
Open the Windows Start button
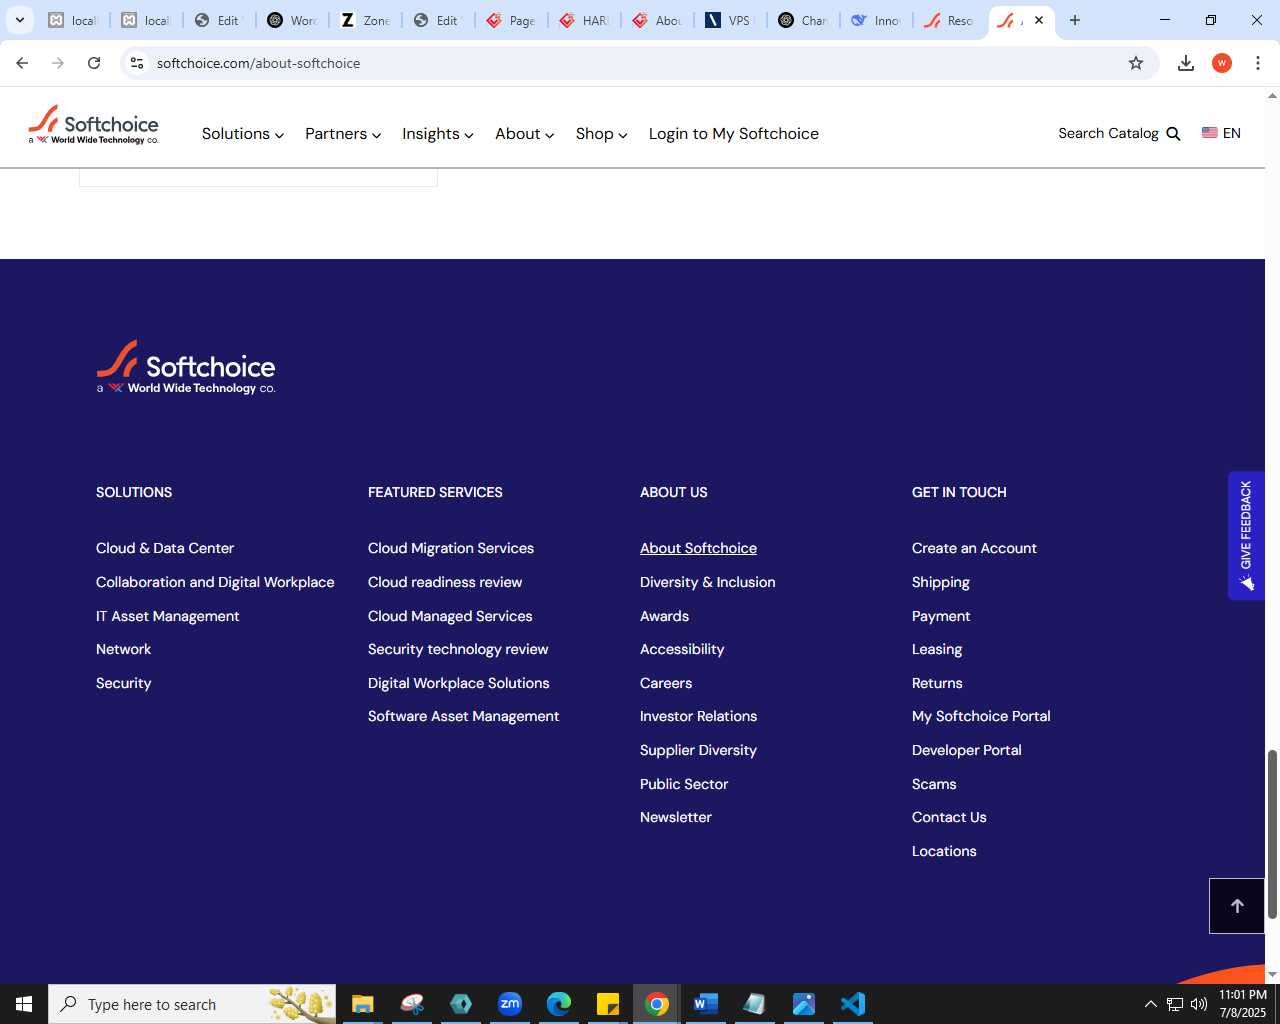click(24, 1004)
